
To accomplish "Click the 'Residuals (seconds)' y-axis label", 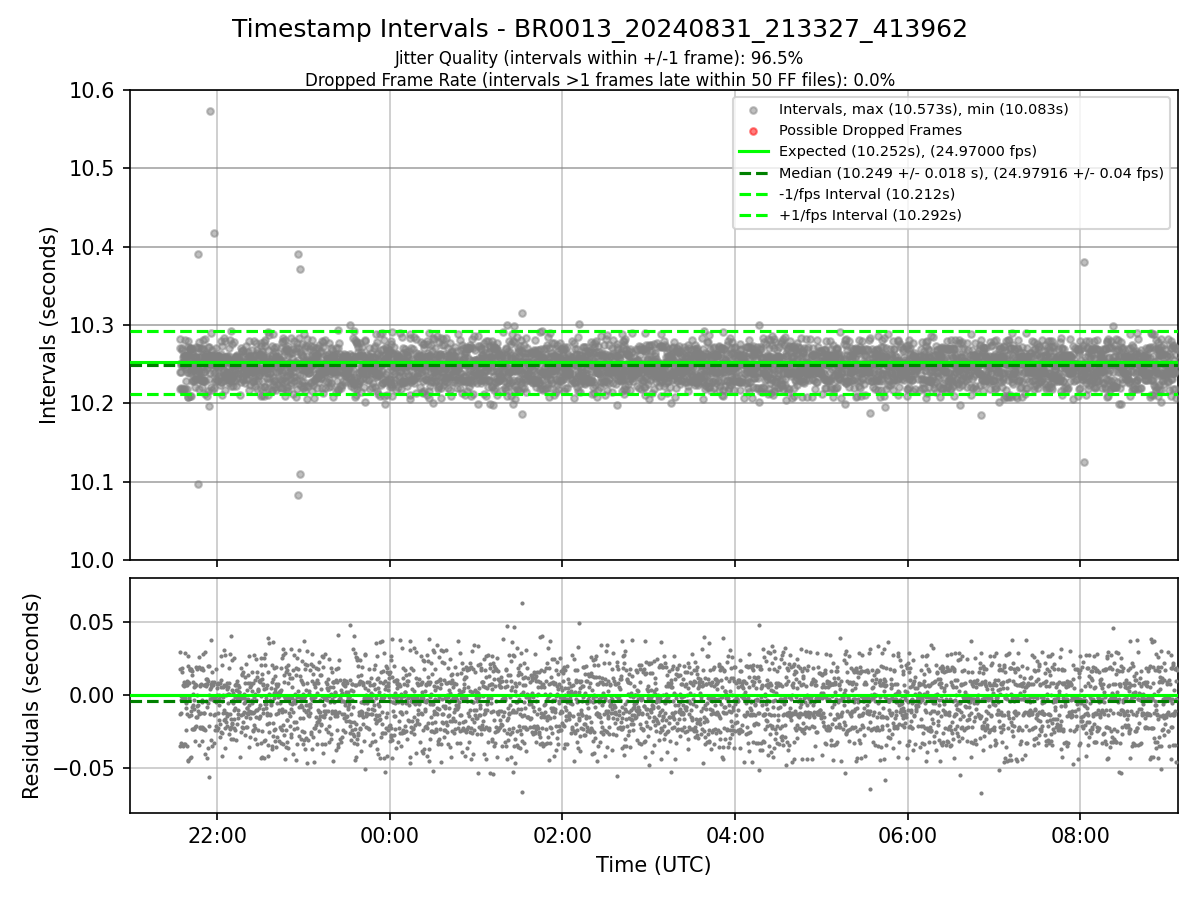I will (x=31, y=696).
